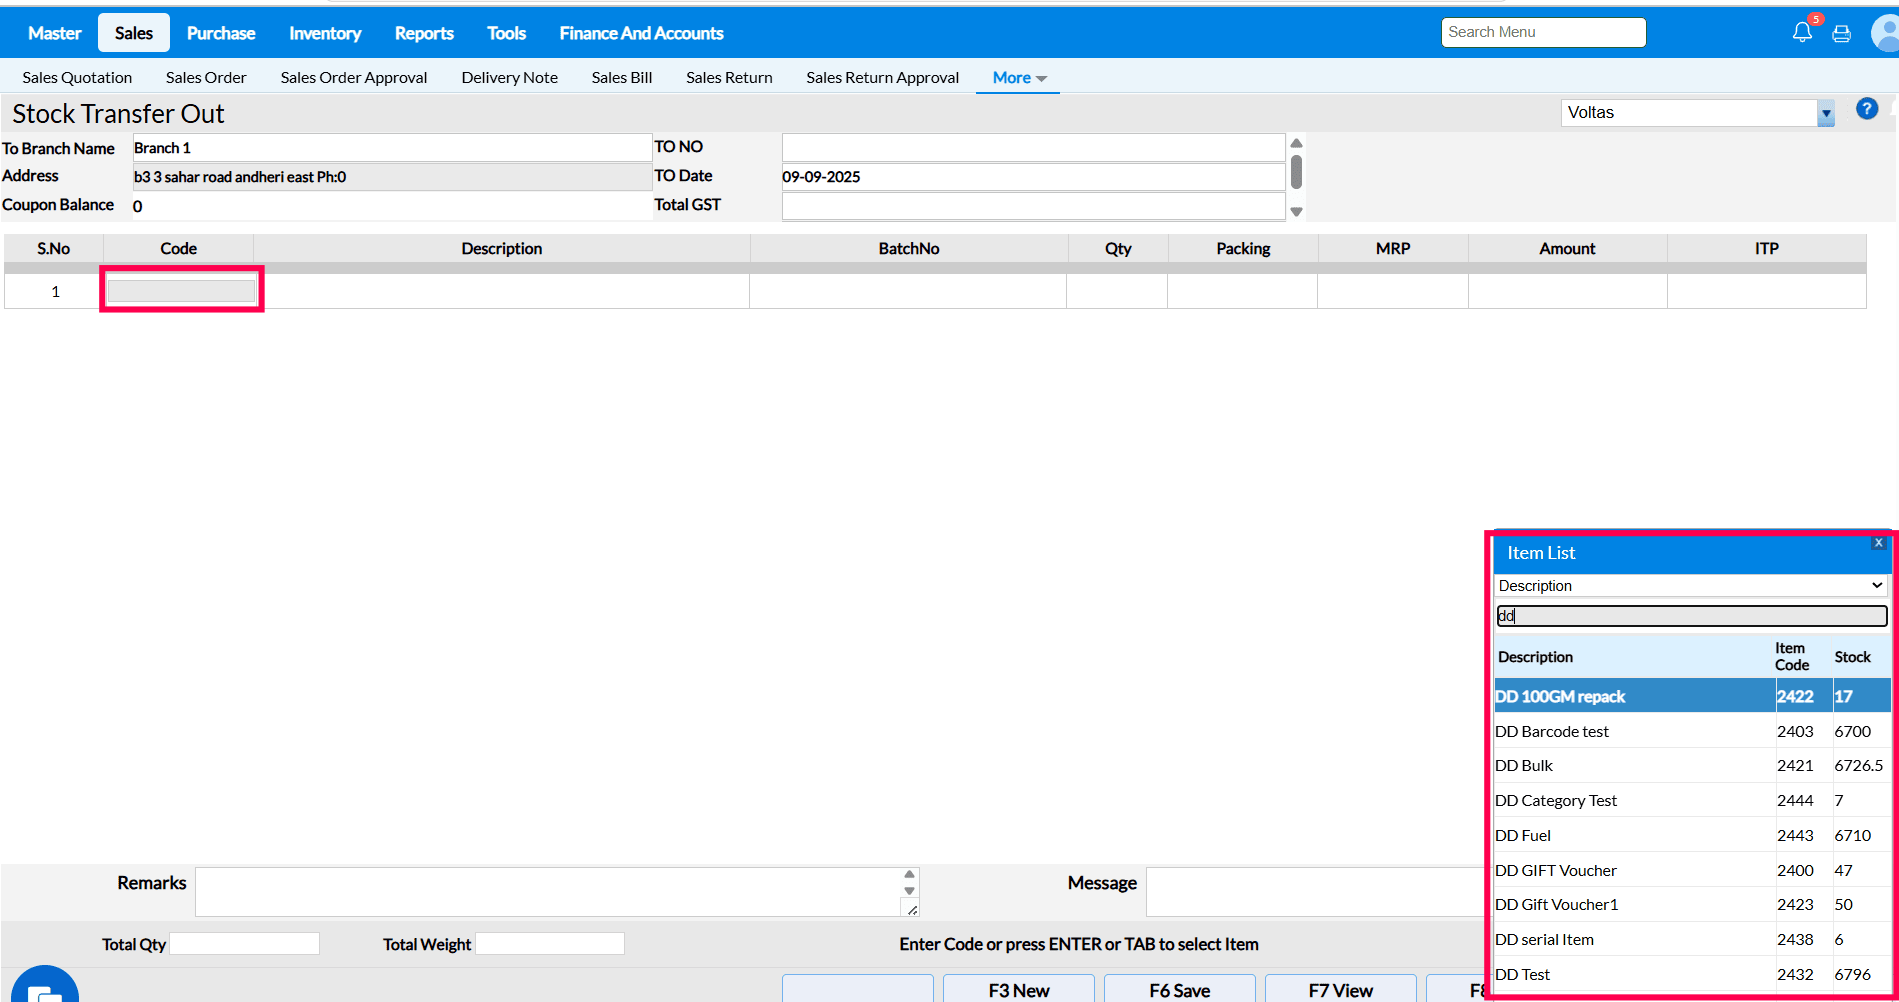This screenshot has height=1002, width=1899.
Task: Select DD Barcode test from Item List
Action: [1552, 732]
